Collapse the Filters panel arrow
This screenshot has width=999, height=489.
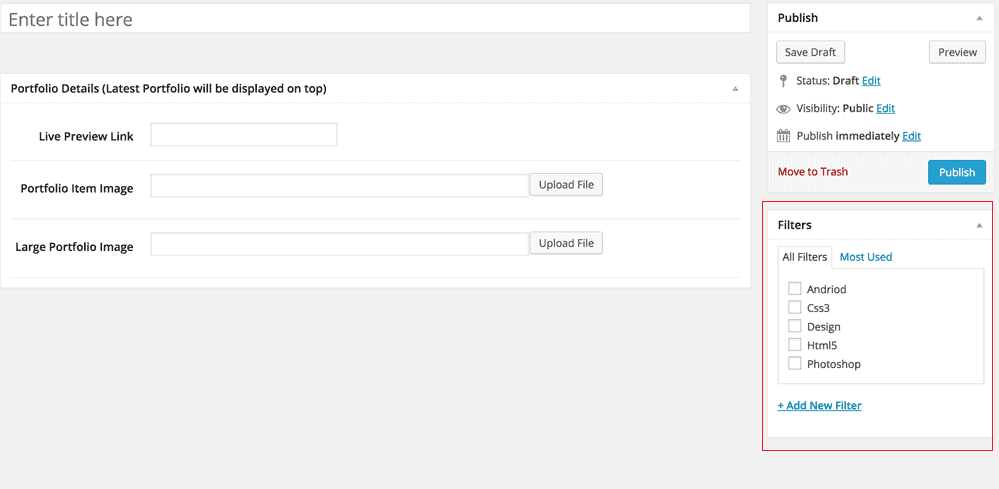click(x=979, y=226)
